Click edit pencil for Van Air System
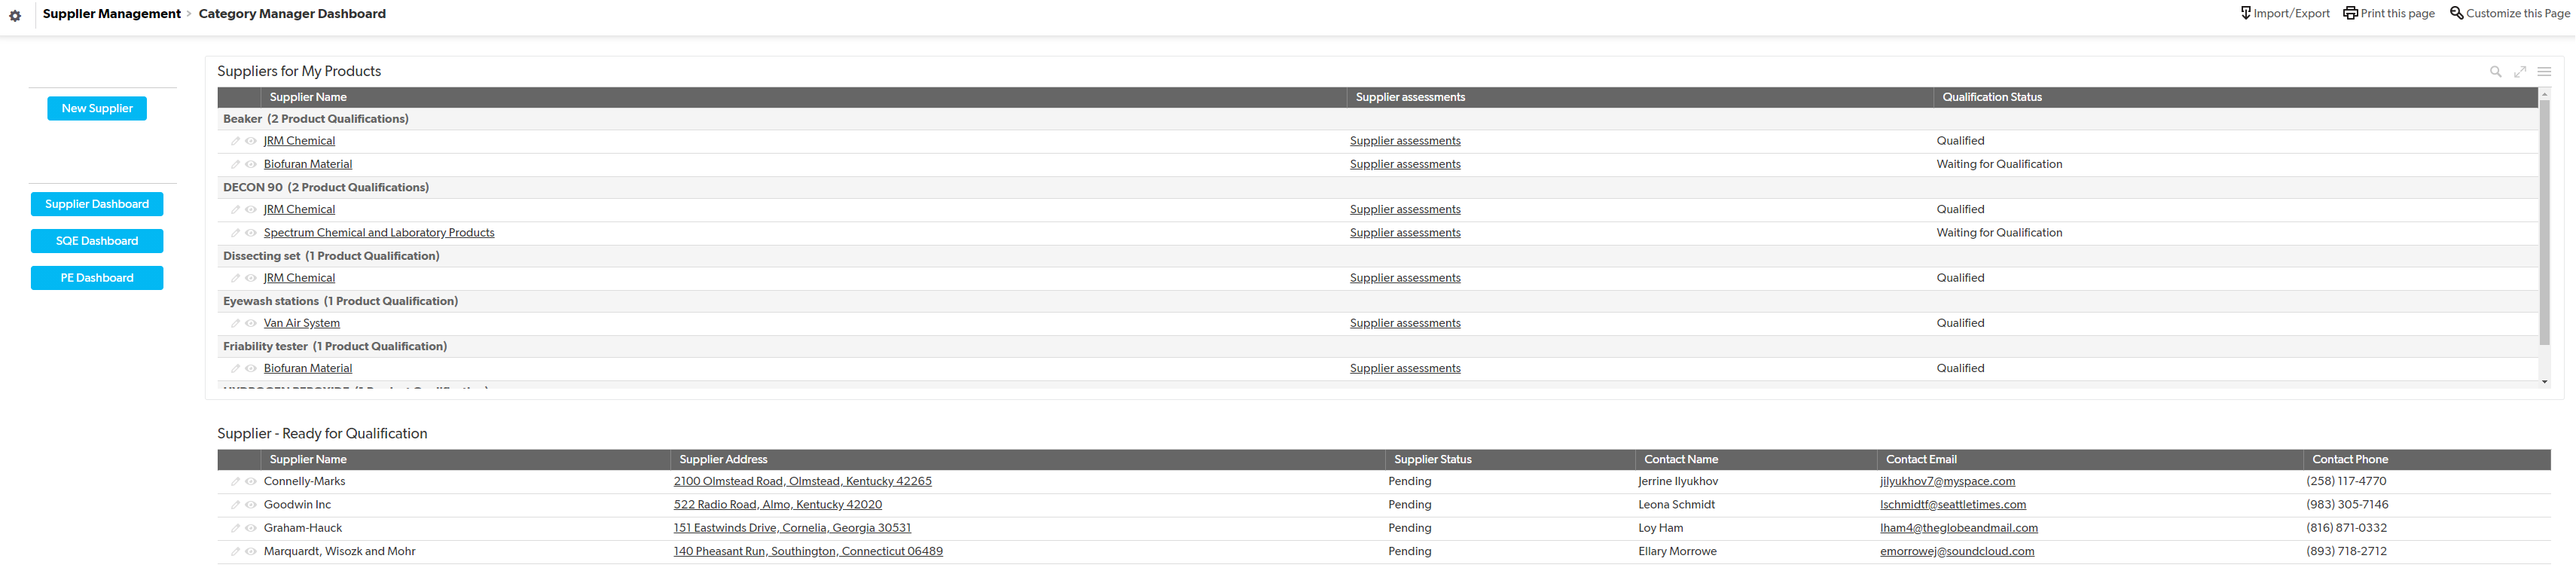The image size is (2576, 580). click(x=236, y=323)
